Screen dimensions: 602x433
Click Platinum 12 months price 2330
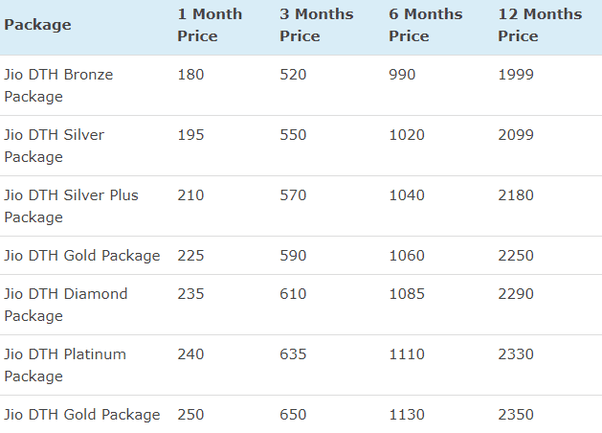[516, 354]
